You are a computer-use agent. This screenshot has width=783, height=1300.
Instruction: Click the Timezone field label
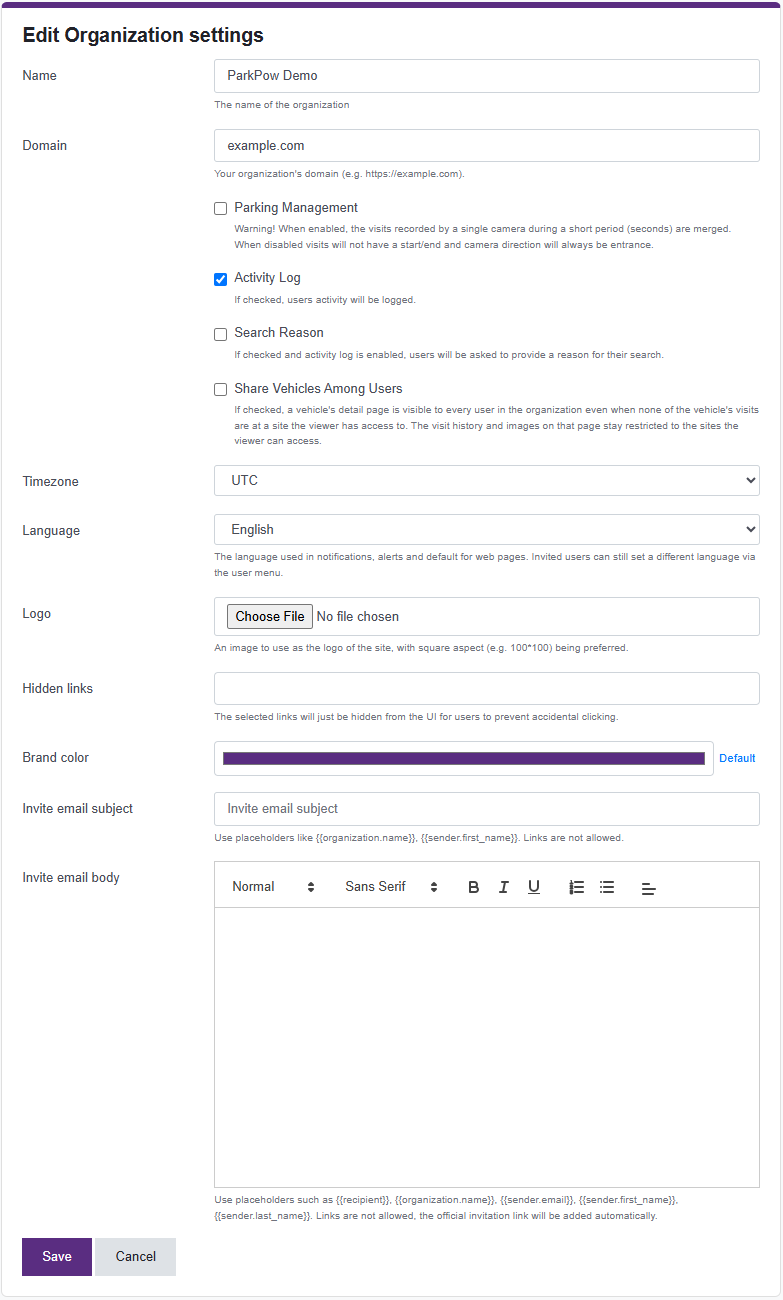(x=50, y=482)
